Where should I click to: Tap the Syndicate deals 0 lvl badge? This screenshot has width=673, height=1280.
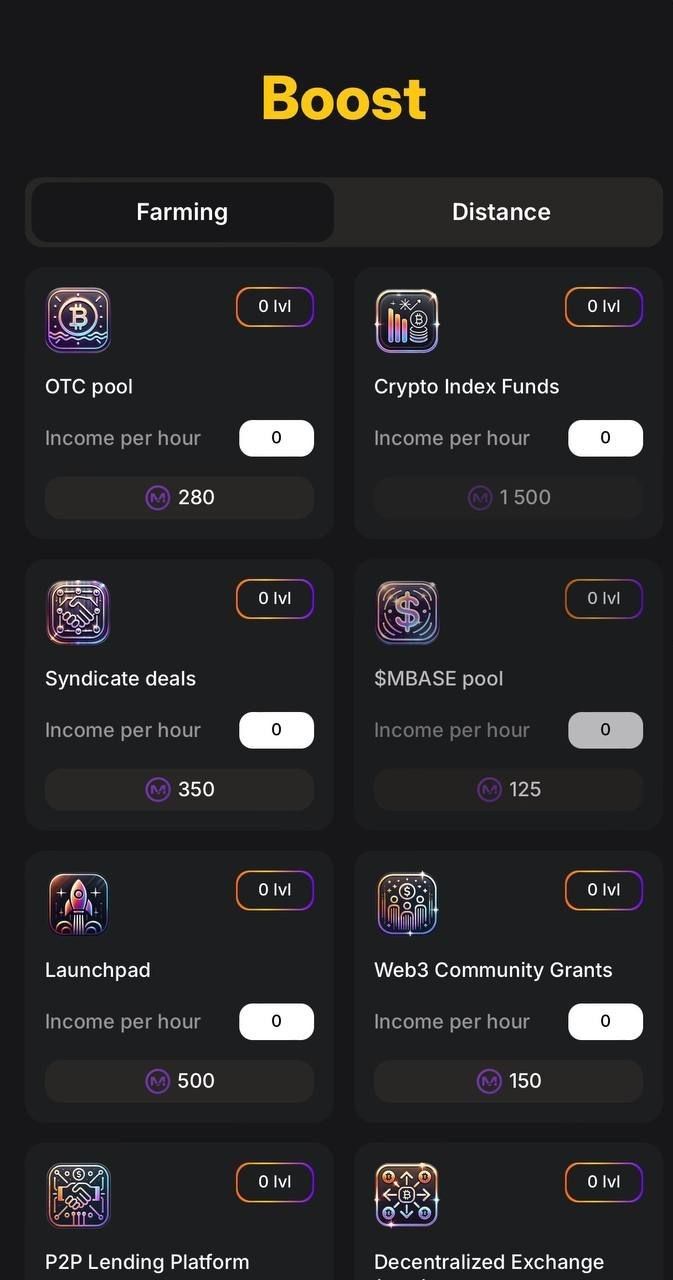tap(275, 598)
